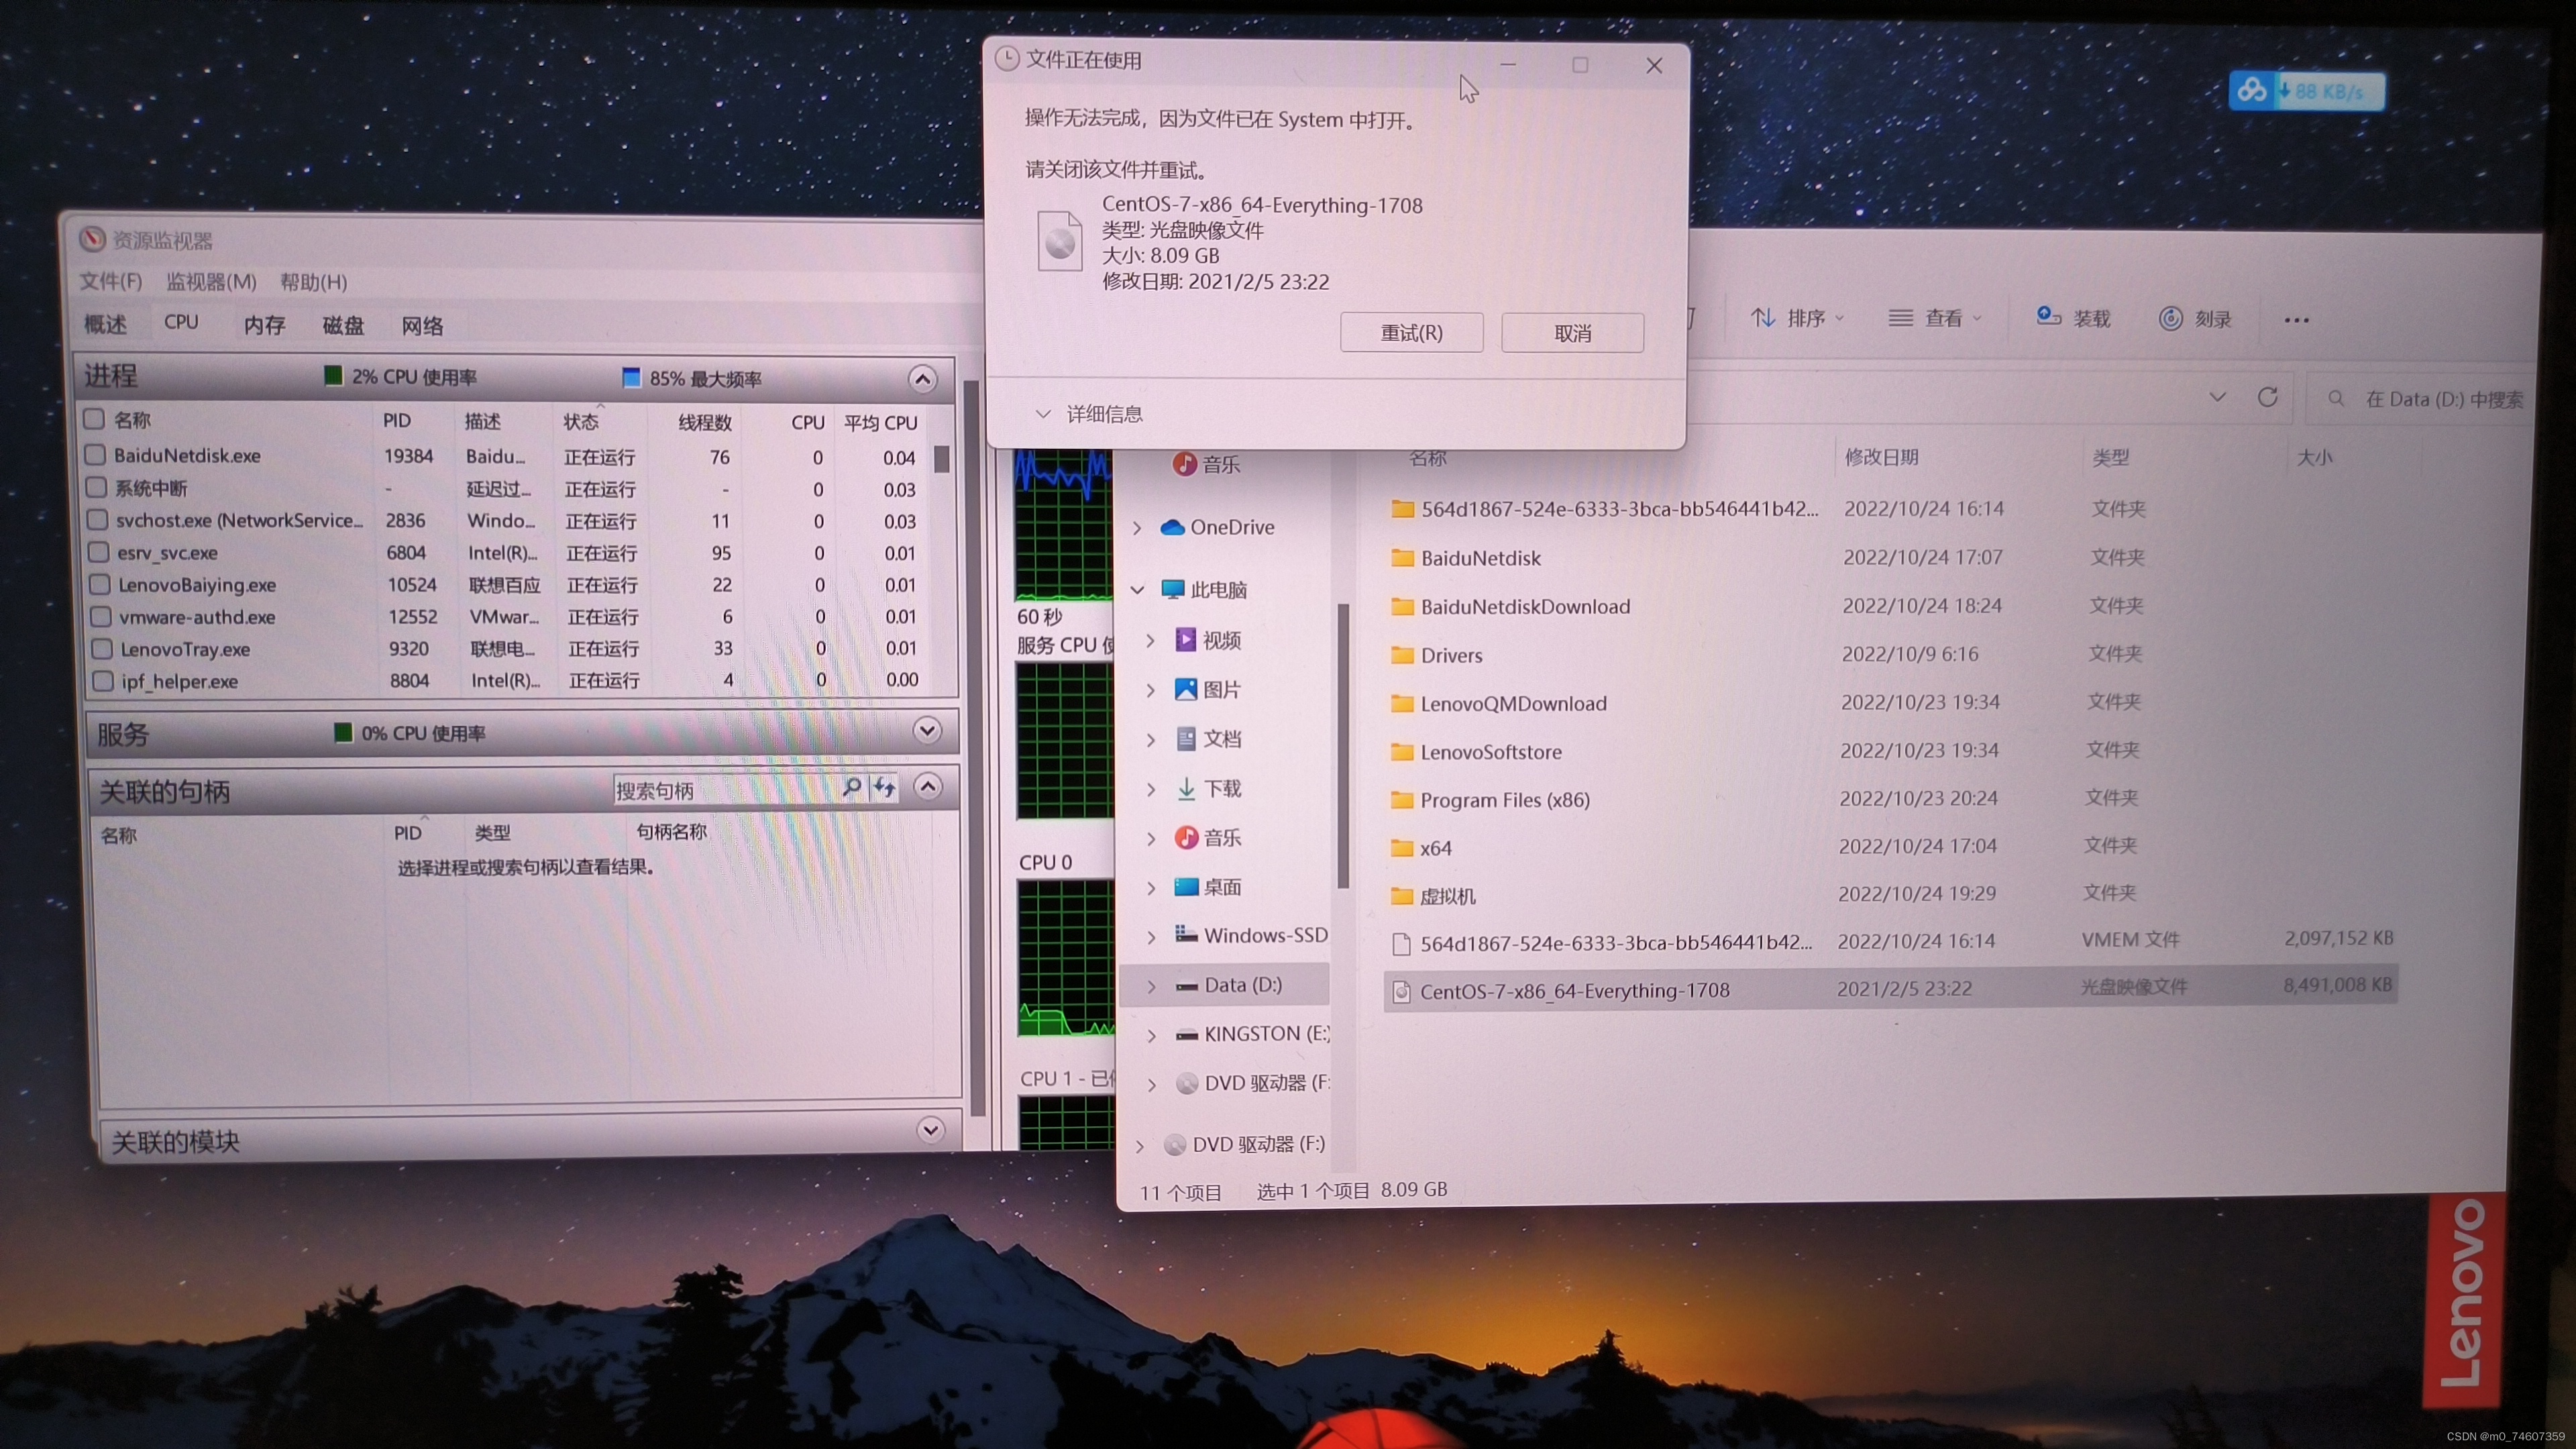Viewport: 2576px width, 1449px height.
Task: Tick the vmware-authd.exe checkbox
Action: point(100,617)
